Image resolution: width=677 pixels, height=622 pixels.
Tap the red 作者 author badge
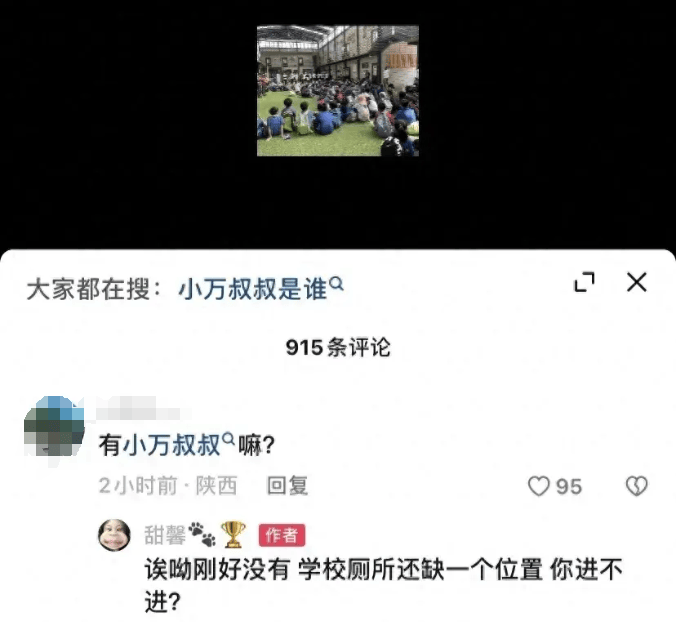282,535
